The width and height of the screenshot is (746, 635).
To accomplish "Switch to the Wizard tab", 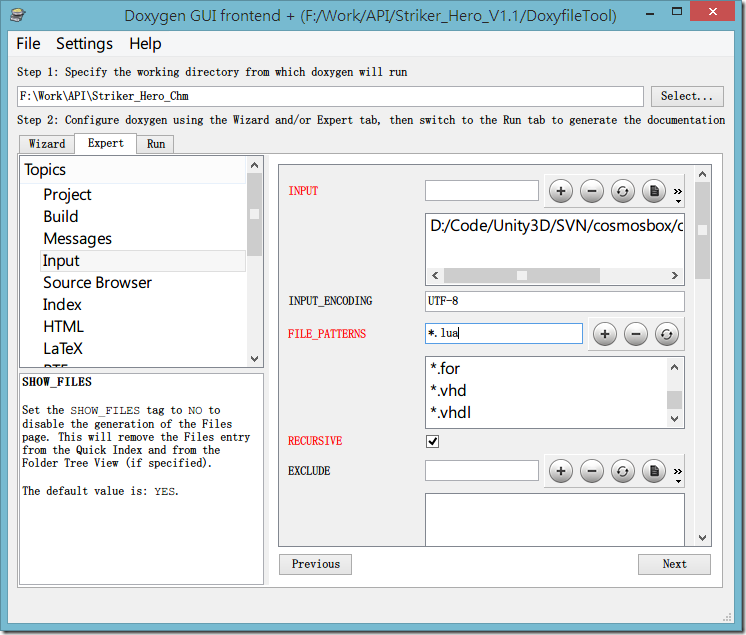I will [x=47, y=144].
